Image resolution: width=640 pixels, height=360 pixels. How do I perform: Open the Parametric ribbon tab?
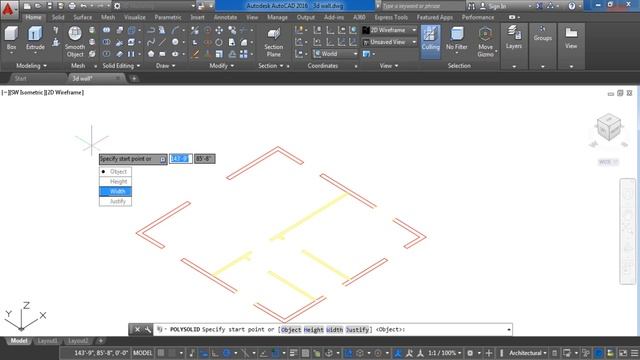168,17
